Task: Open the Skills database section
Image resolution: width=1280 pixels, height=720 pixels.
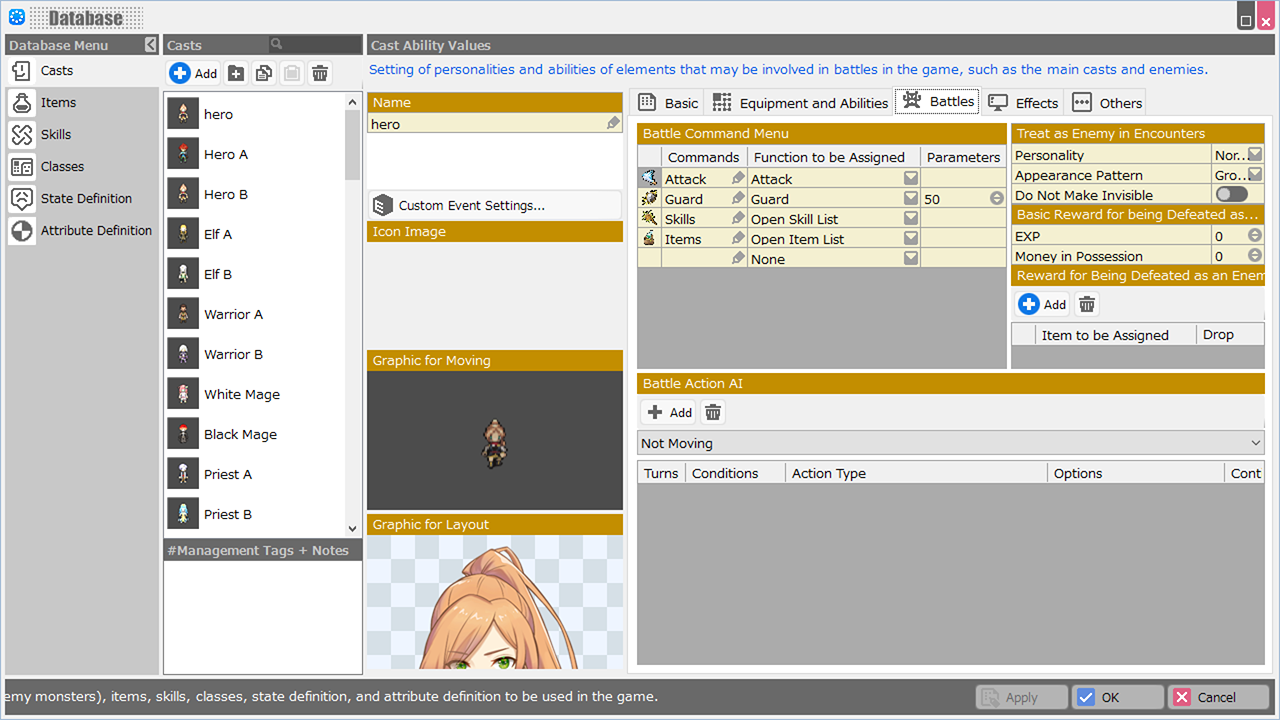Action: click(56, 135)
